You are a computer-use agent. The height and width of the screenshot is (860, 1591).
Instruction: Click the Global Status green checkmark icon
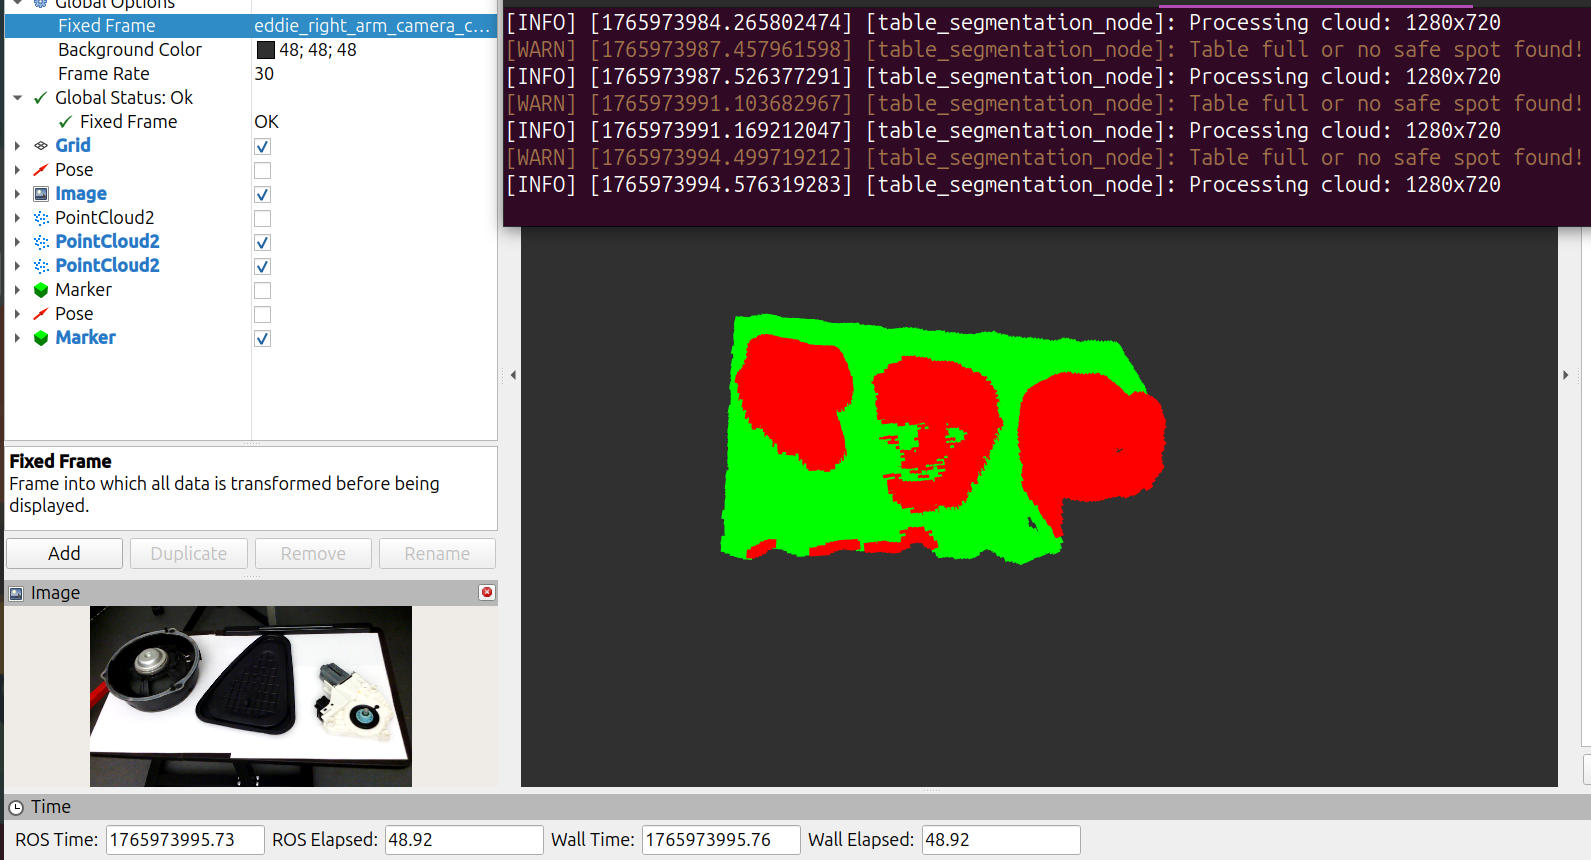41,98
